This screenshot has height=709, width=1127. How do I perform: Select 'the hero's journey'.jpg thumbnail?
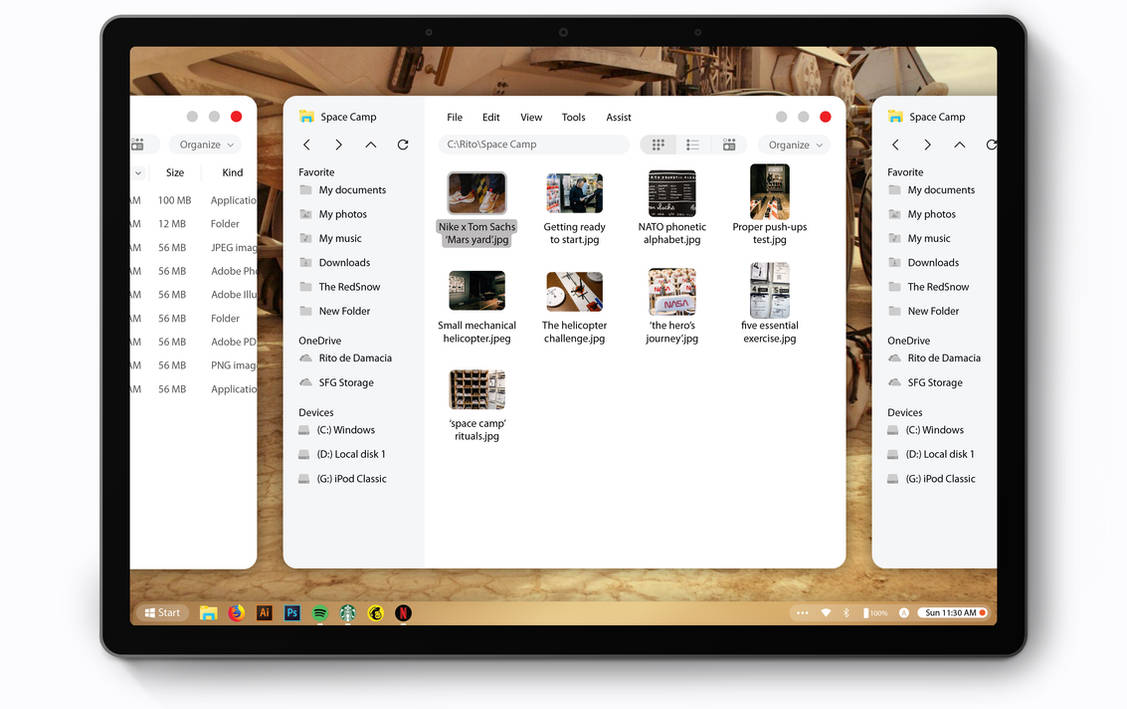pos(672,291)
